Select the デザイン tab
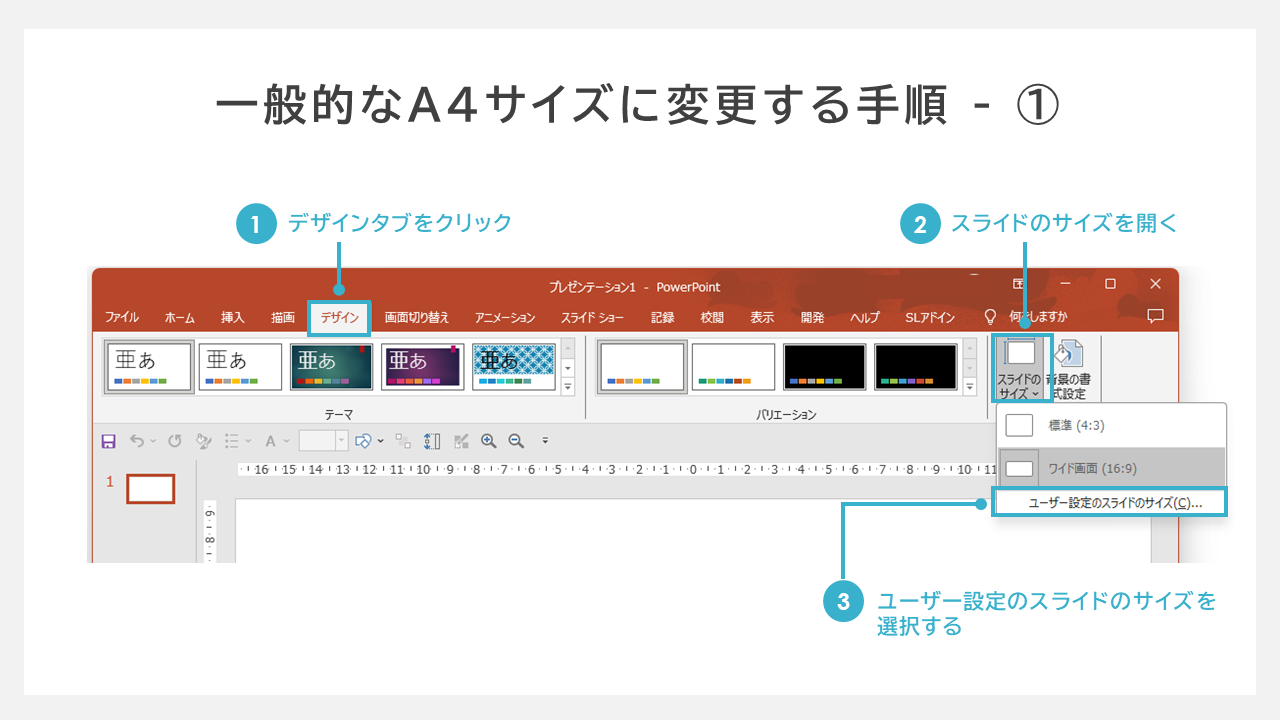 [339, 318]
